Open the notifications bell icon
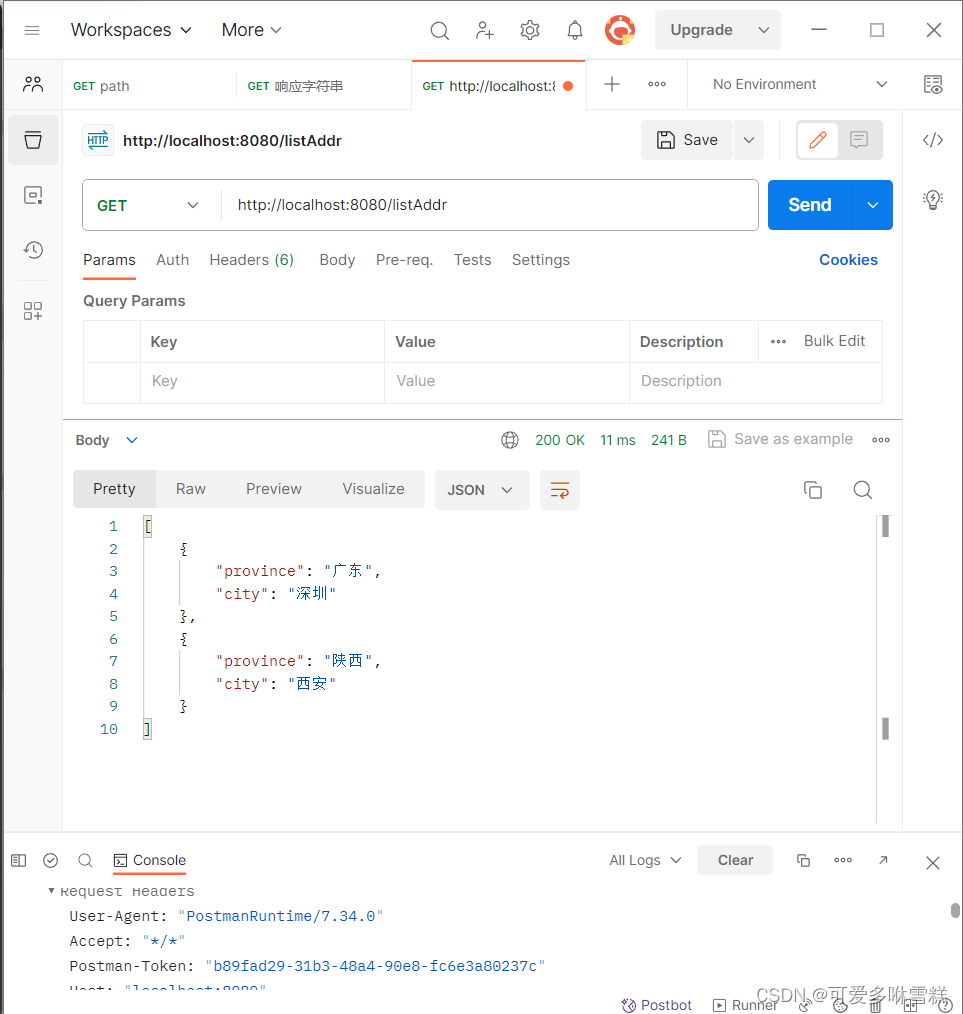This screenshot has height=1014, width=963. click(574, 30)
